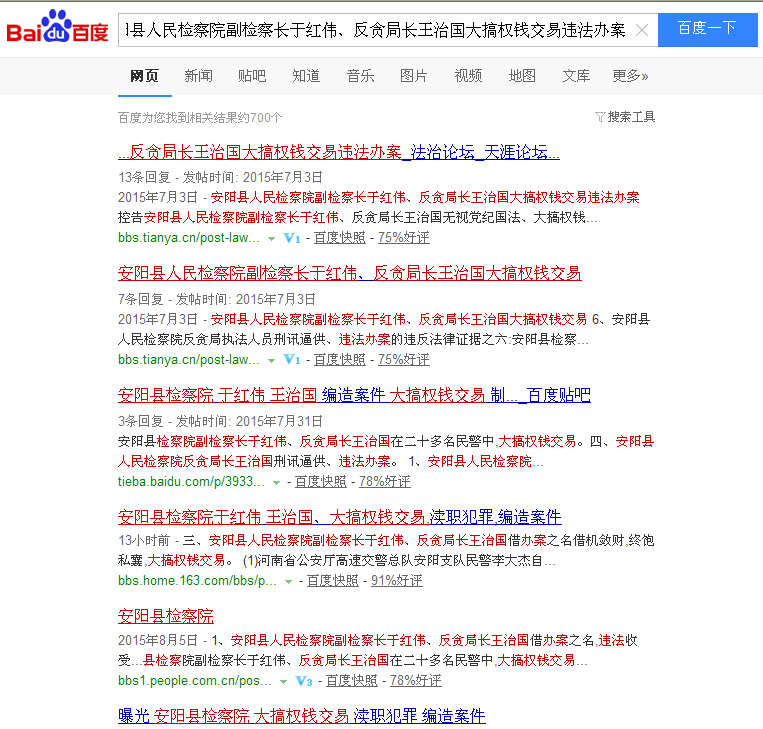Select the 地图 tab

point(521,76)
